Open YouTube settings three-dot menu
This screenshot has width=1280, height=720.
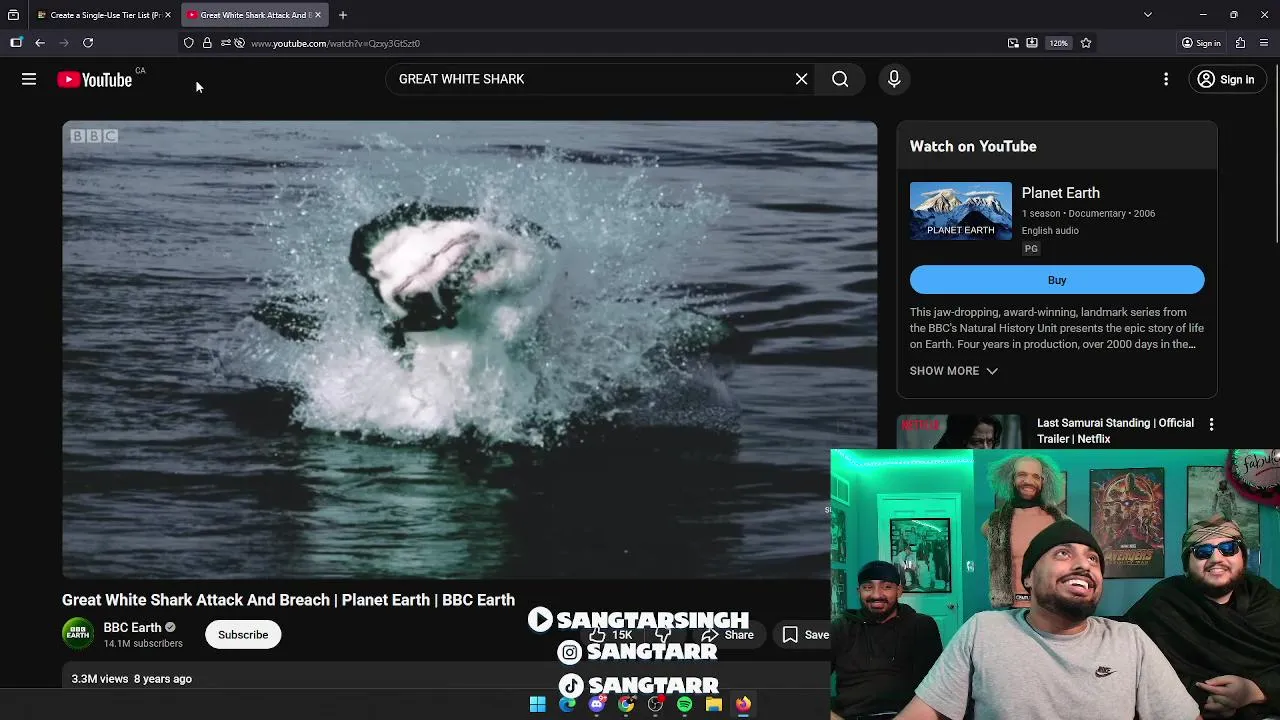pyautogui.click(x=1166, y=79)
